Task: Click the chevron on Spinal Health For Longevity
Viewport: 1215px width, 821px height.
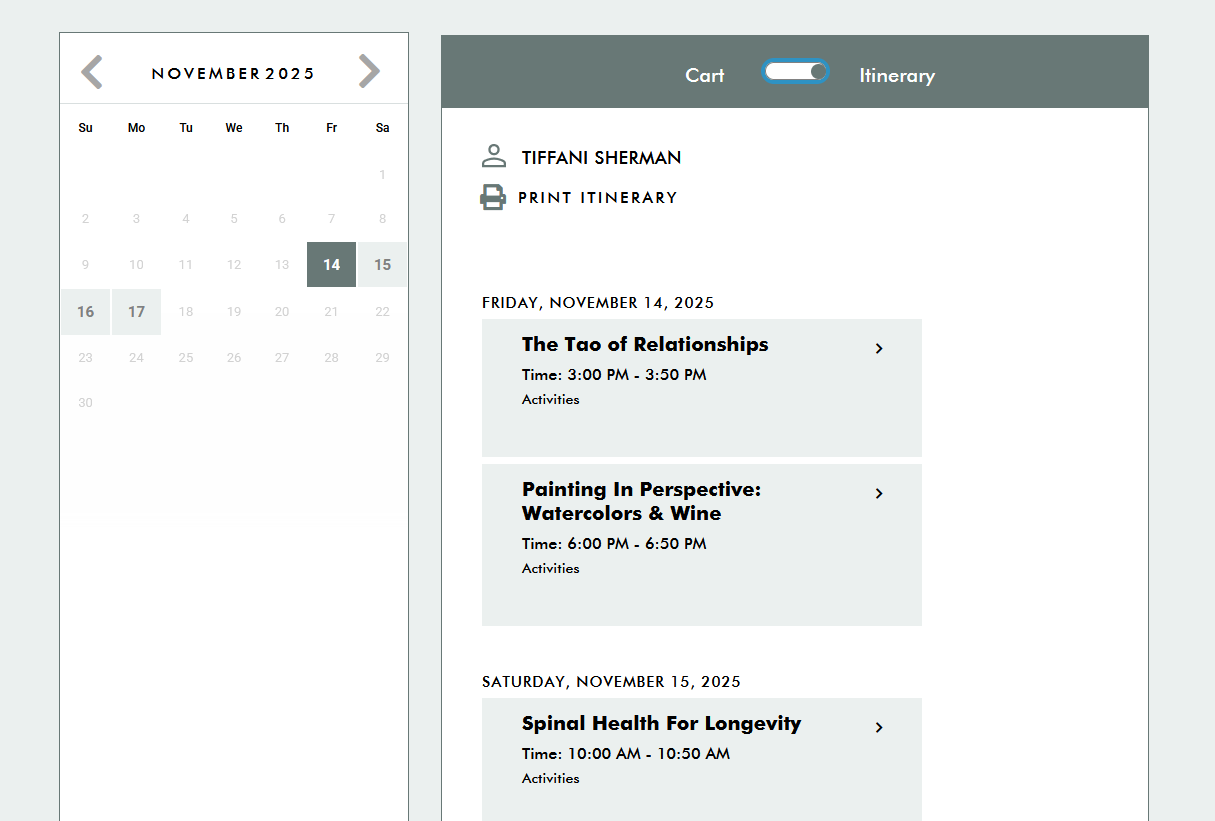Action: coord(879,727)
